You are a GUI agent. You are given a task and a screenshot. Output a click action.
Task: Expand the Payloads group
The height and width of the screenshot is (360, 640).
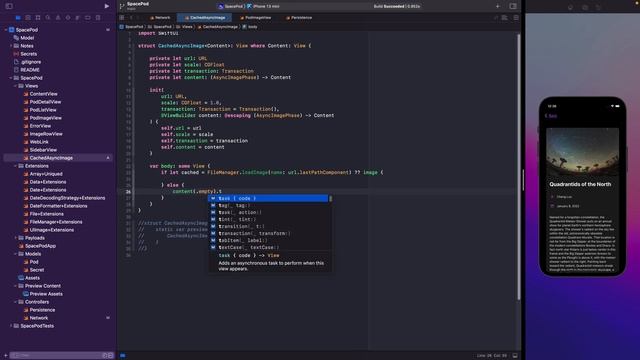tap(16, 238)
